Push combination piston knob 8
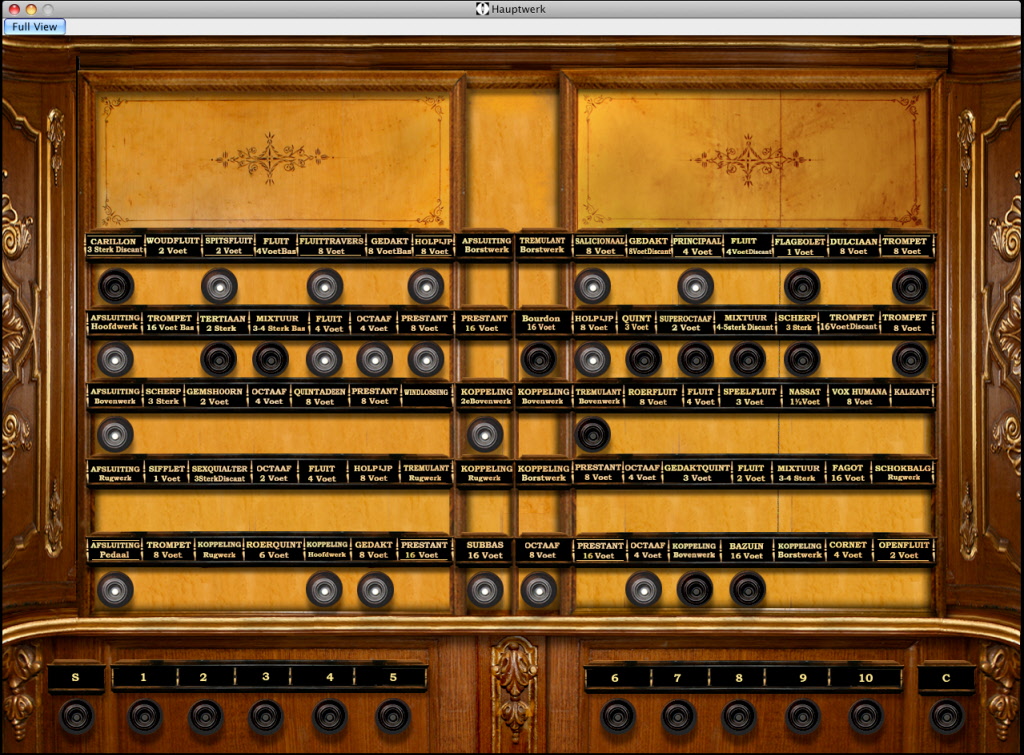Screen dimensions: 1024x755 739,716
